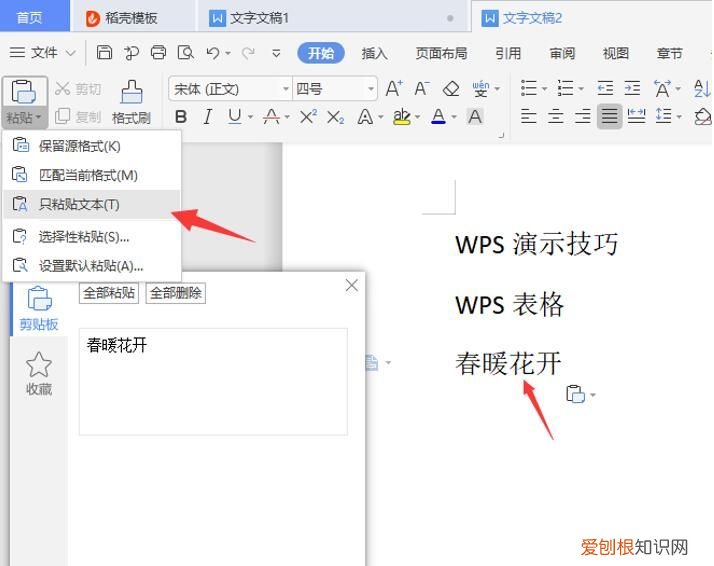Select 匹配当前格式(M) paste option
The height and width of the screenshot is (566, 714).
point(92,175)
